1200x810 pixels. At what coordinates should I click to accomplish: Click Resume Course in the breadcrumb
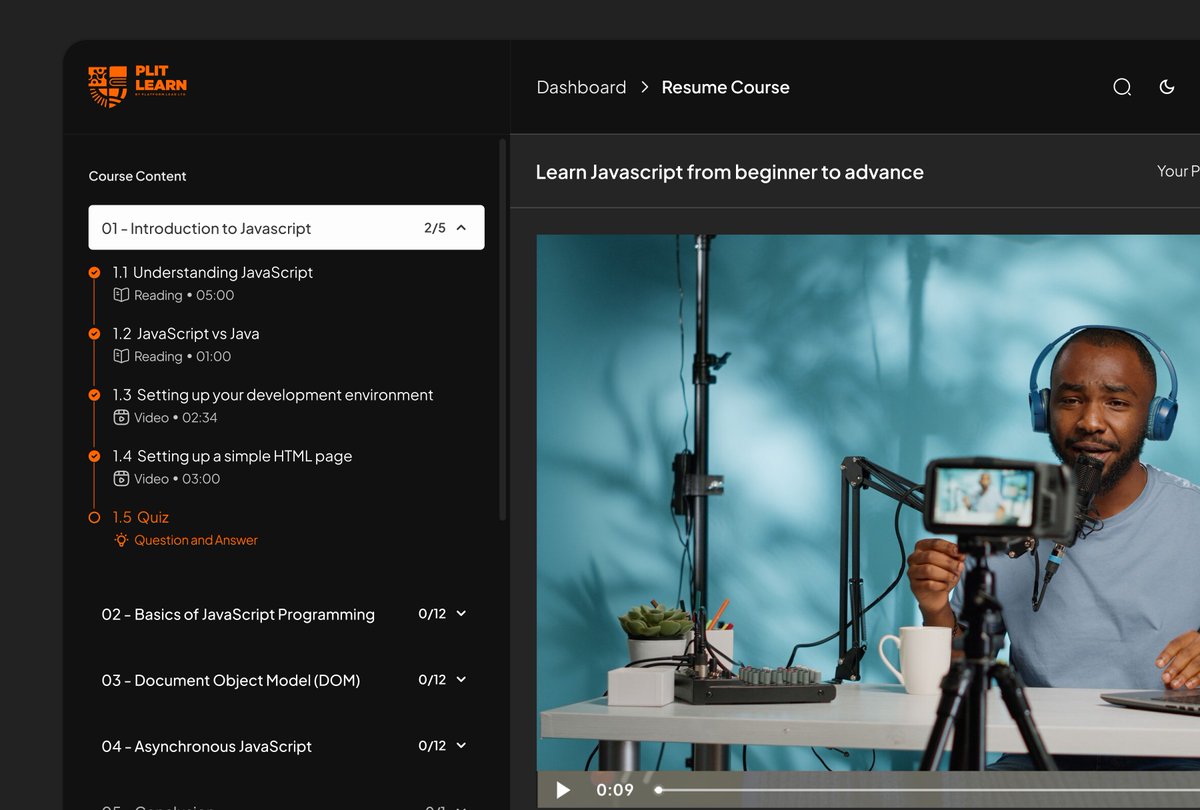[725, 87]
